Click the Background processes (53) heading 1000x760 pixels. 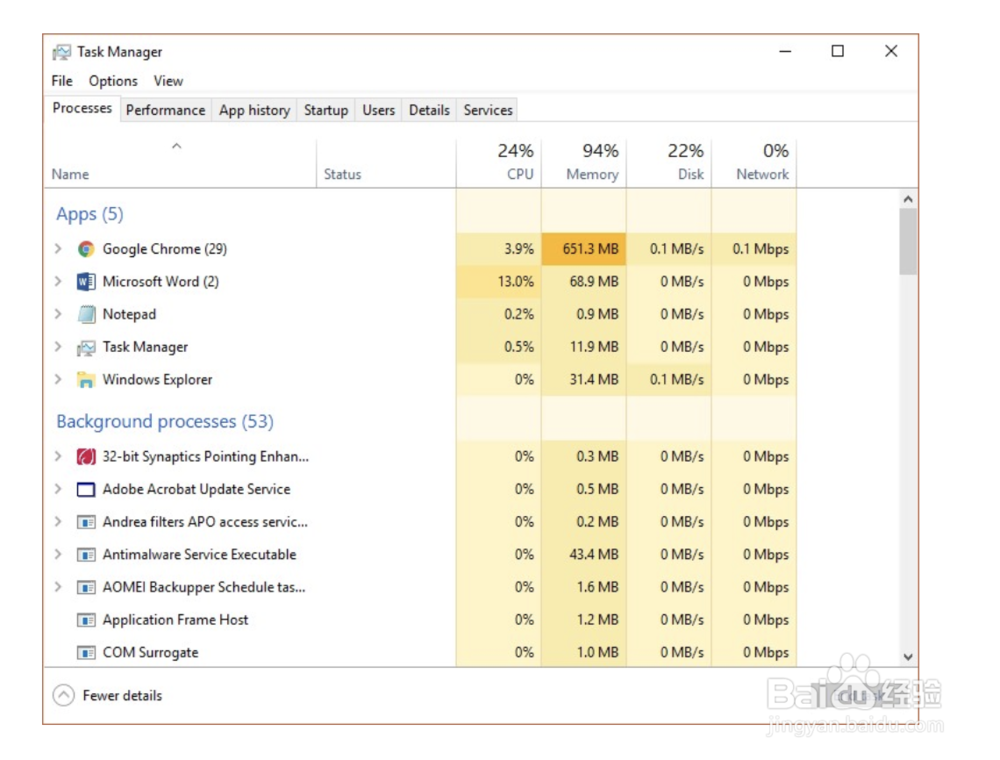click(165, 421)
